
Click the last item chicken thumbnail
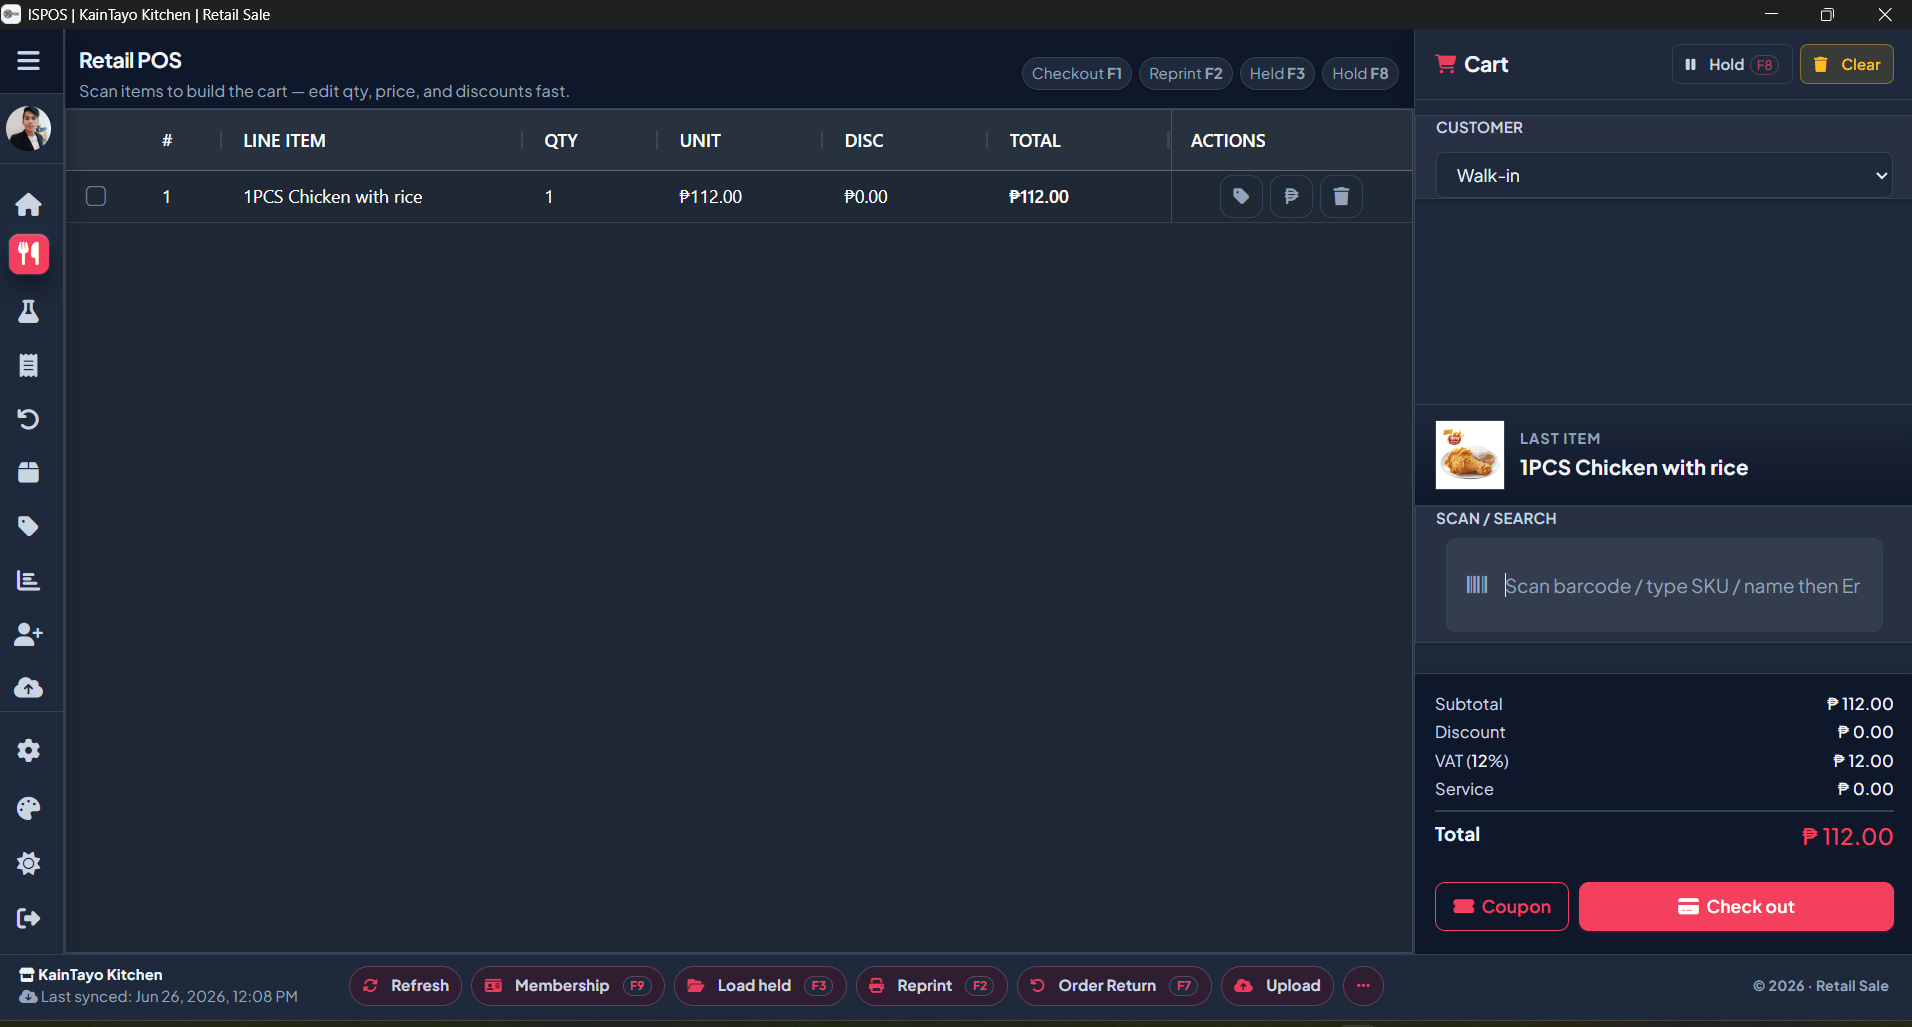tap(1470, 455)
